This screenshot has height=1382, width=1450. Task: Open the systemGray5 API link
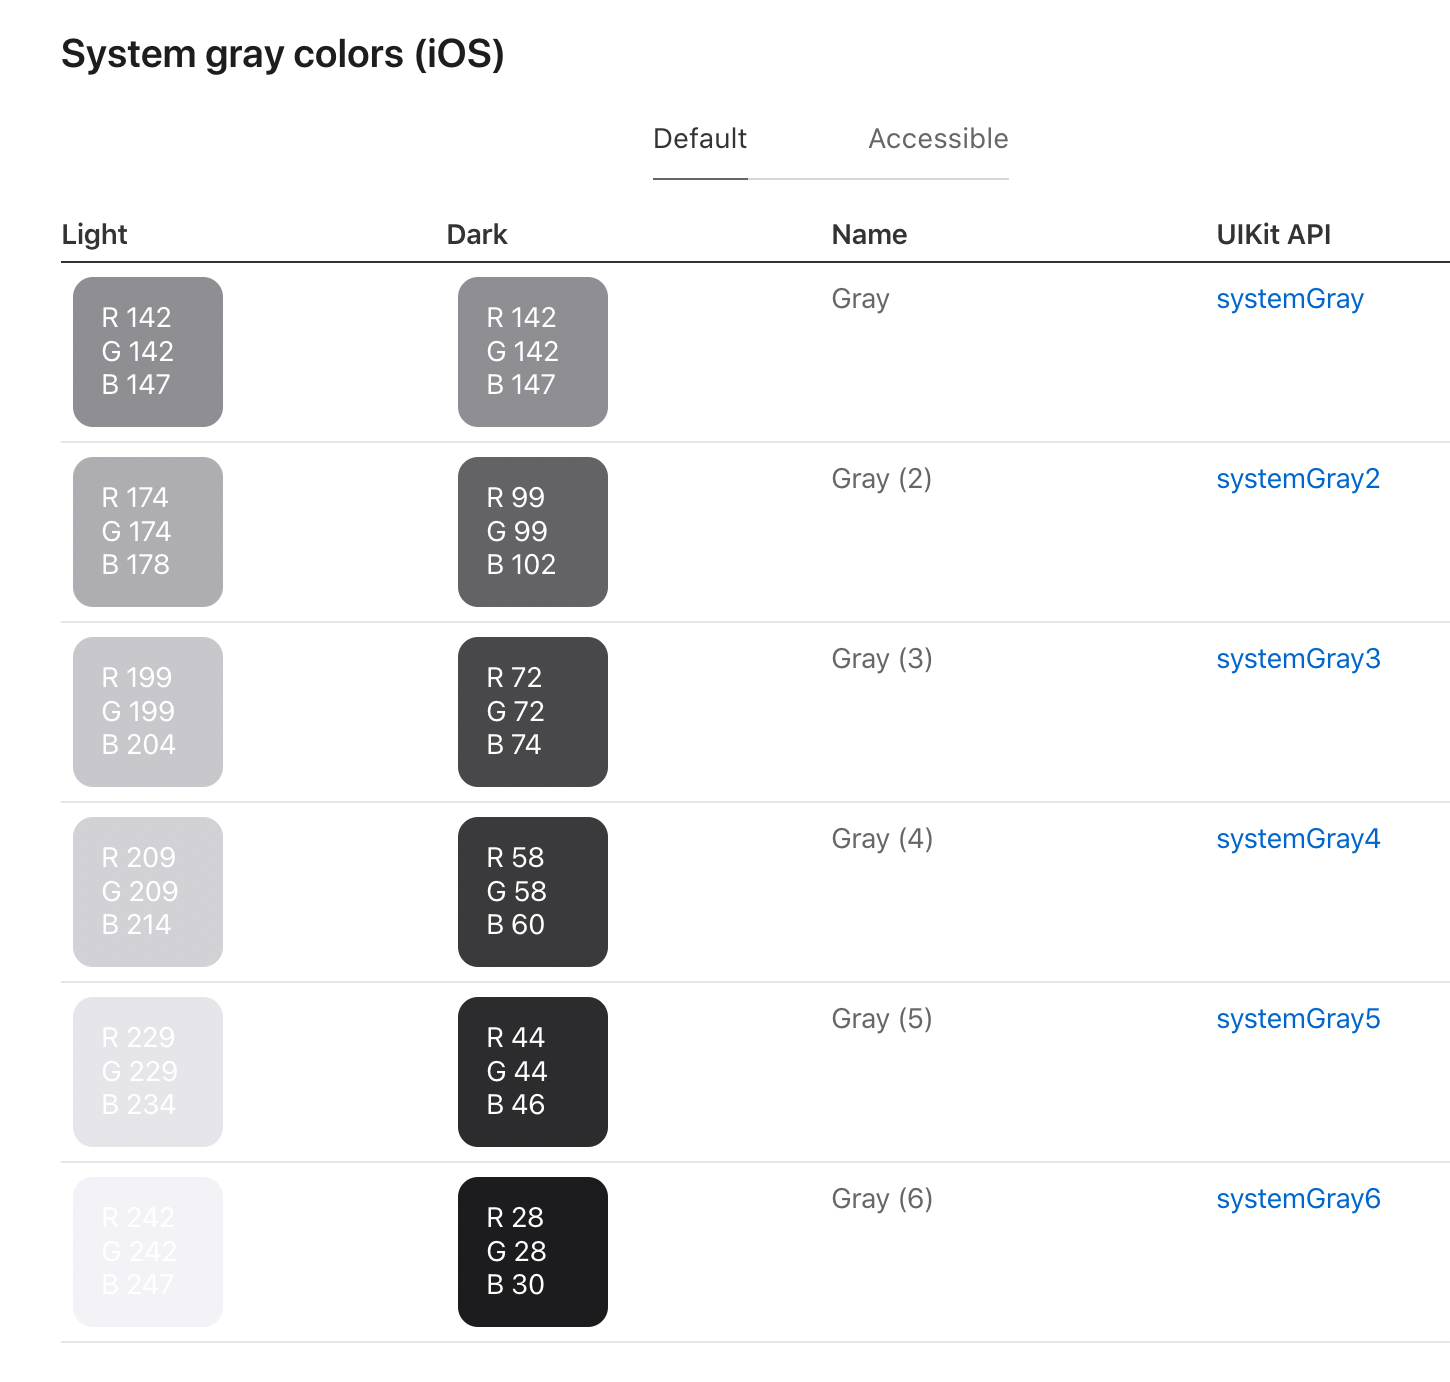pyautogui.click(x=1297, y=1018)
